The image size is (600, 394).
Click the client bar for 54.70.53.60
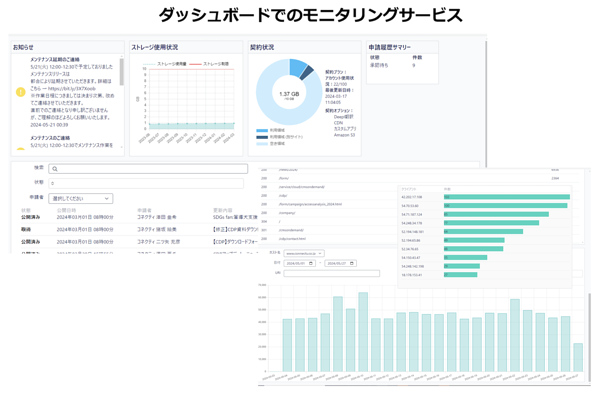pyautogui.click(x=505, y=206)
